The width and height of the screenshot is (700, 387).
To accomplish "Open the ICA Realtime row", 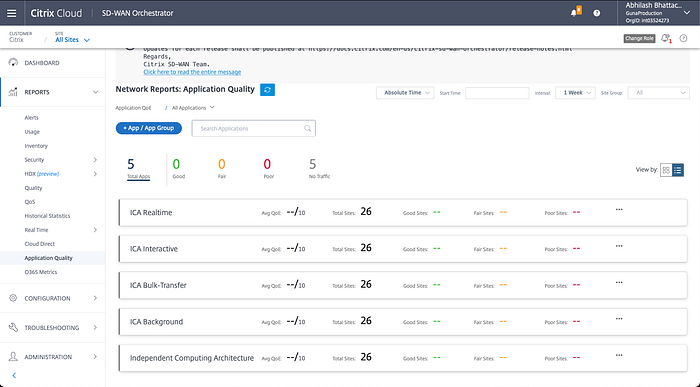I will click(x=403, y=212).
